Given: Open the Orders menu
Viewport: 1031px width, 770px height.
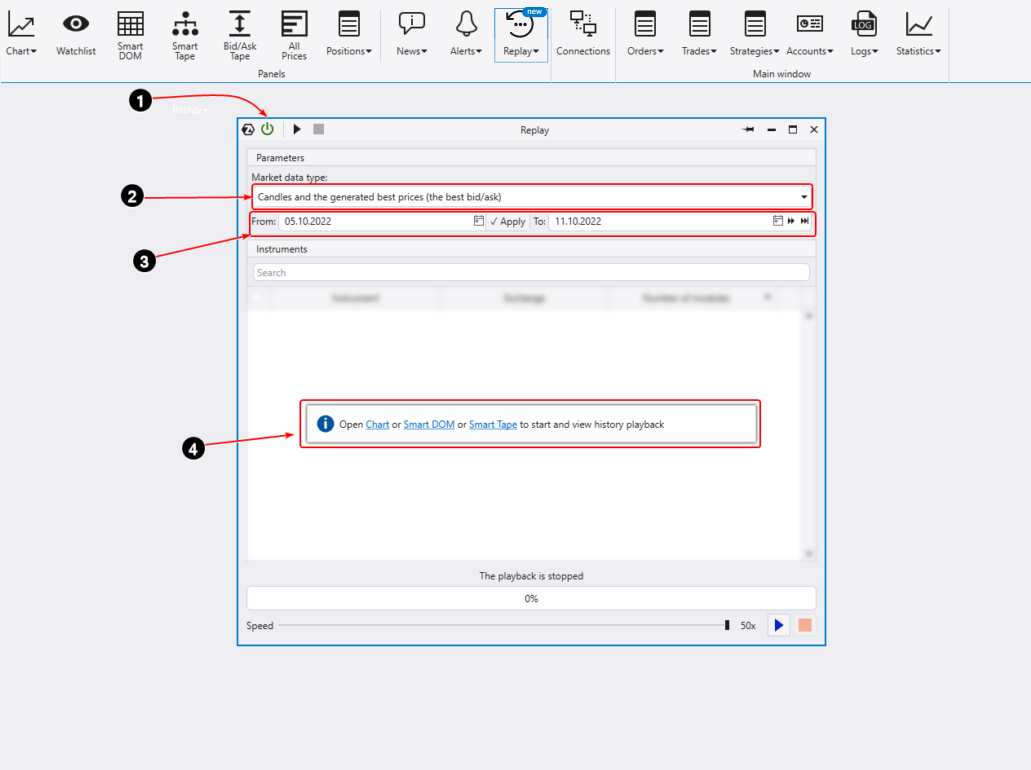Looking at the screenshot, I should pos(645,33).
